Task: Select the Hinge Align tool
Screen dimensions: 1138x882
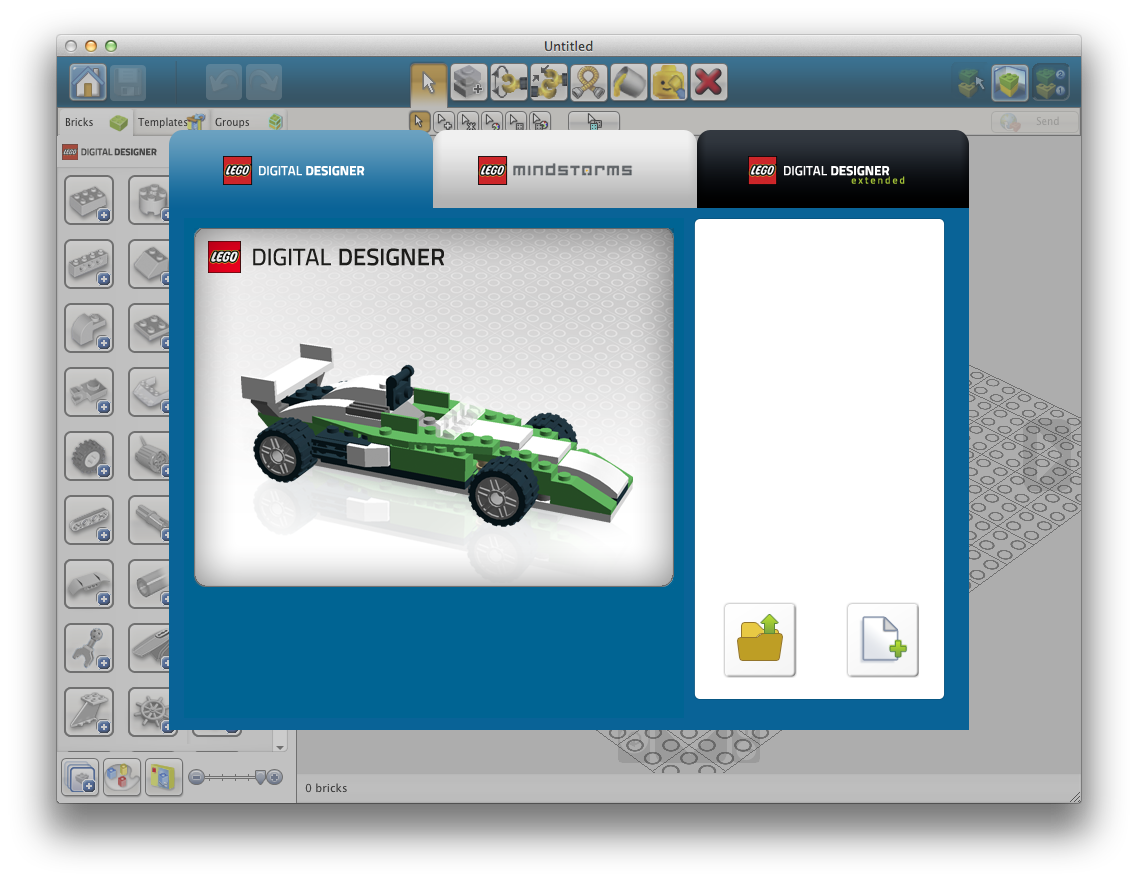Action: pyautogui.click(x=549, y=81)
